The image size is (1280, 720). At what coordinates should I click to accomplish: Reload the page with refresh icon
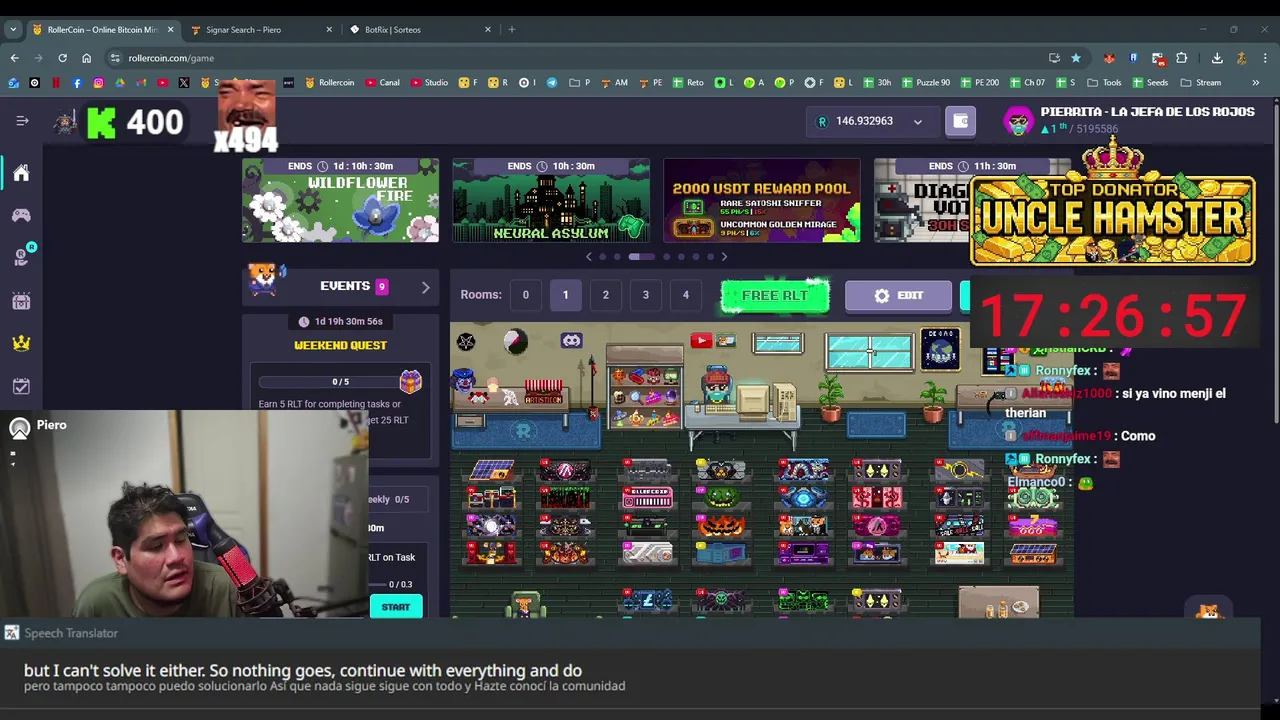coord(62,58)
